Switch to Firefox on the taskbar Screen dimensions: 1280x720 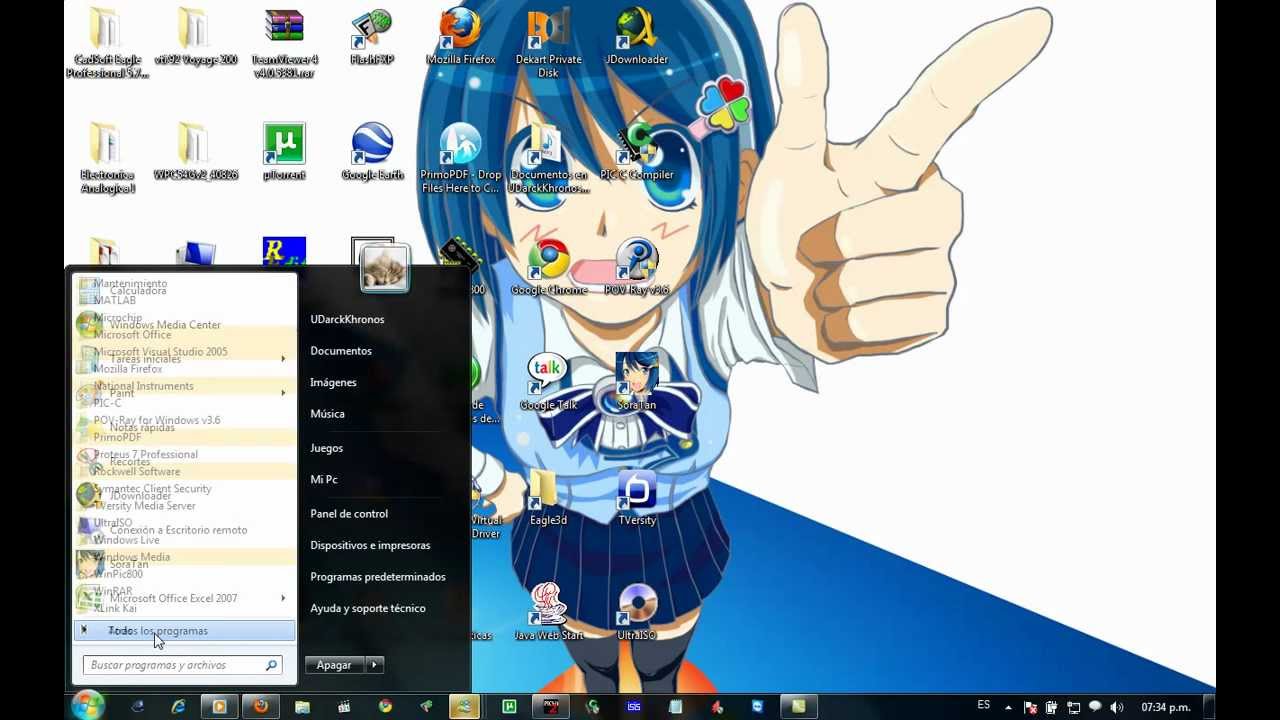(x=260, y=707)
